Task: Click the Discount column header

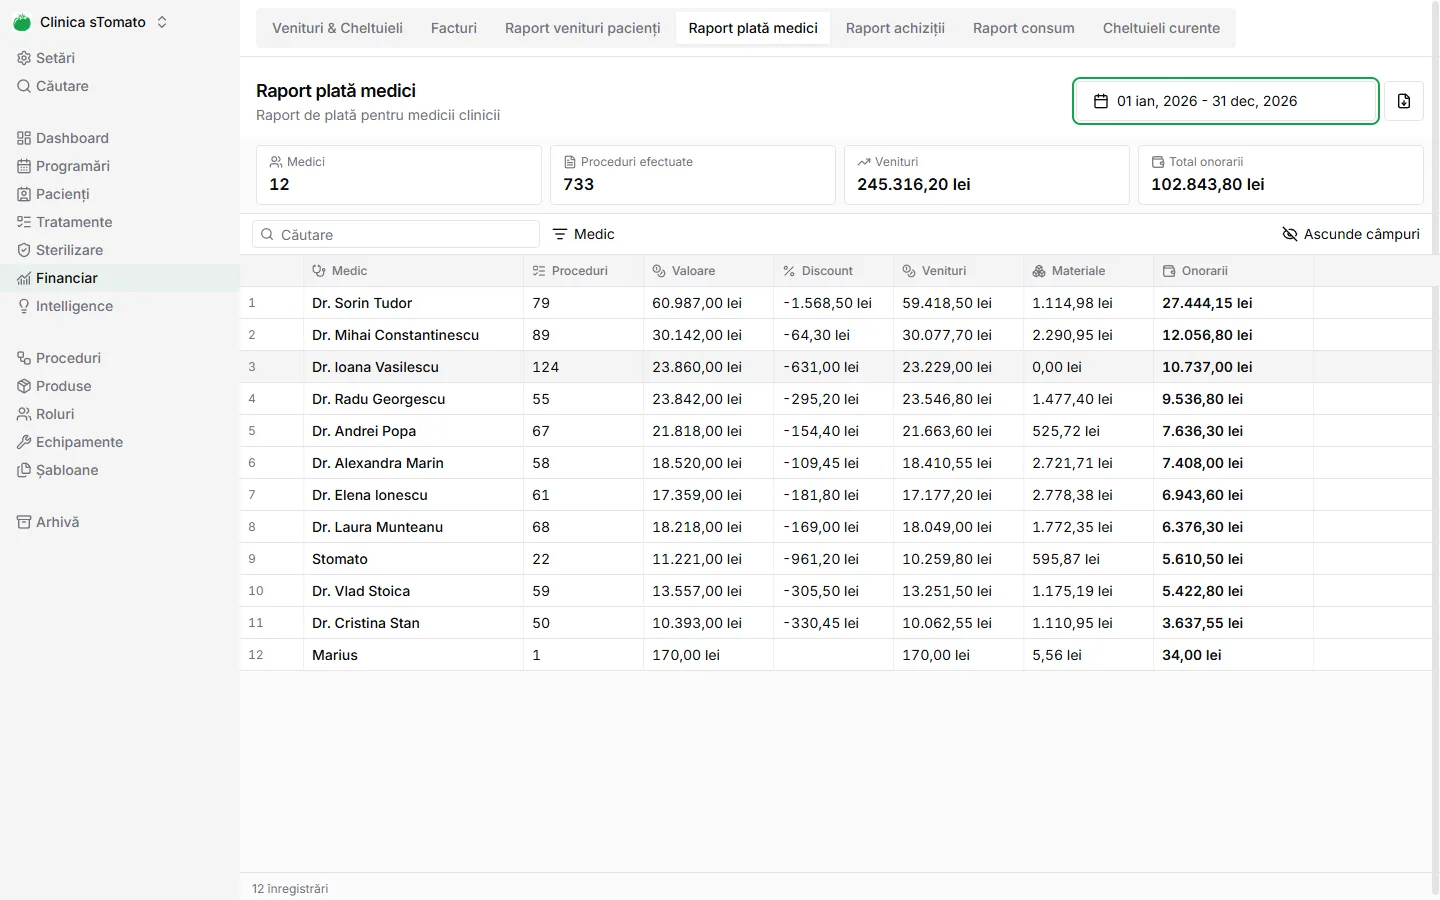Action: 833,271
